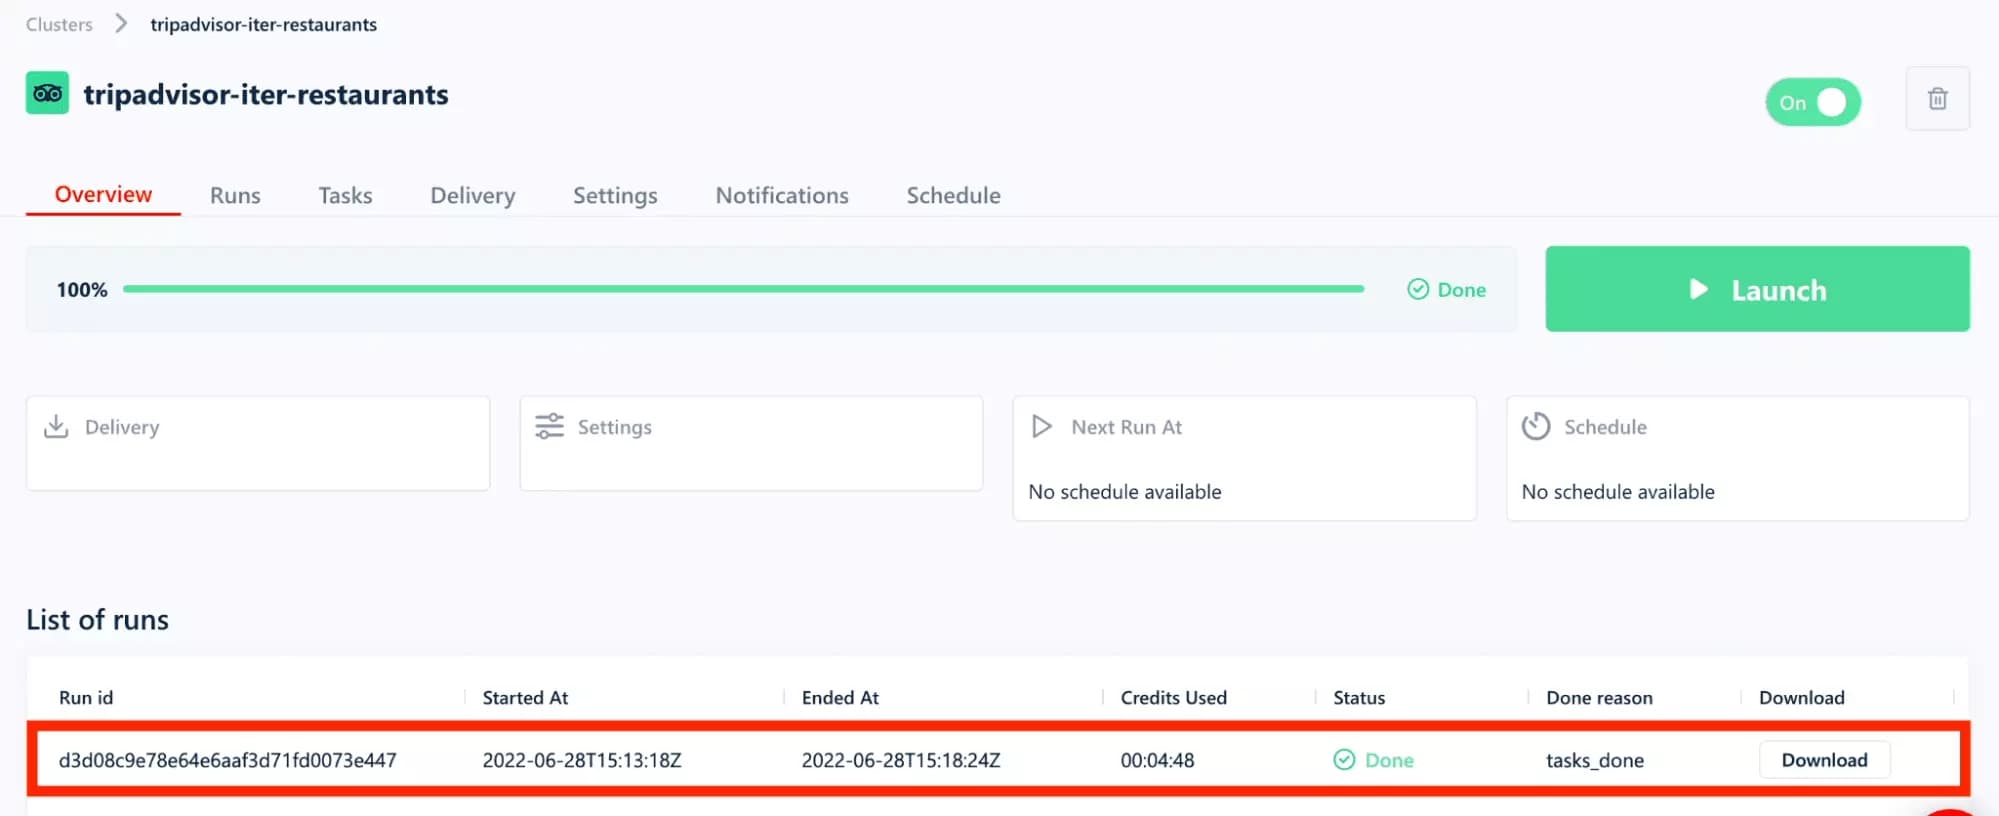
Task: Open the Schedule tab
Action: click(953, 195)
